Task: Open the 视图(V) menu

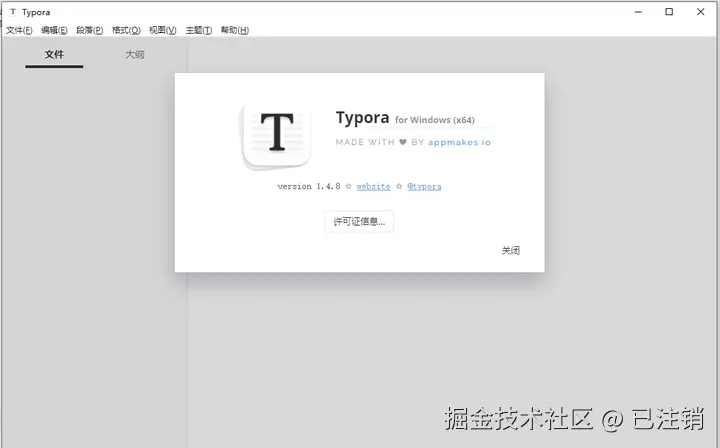Action: tap(163, 30)
